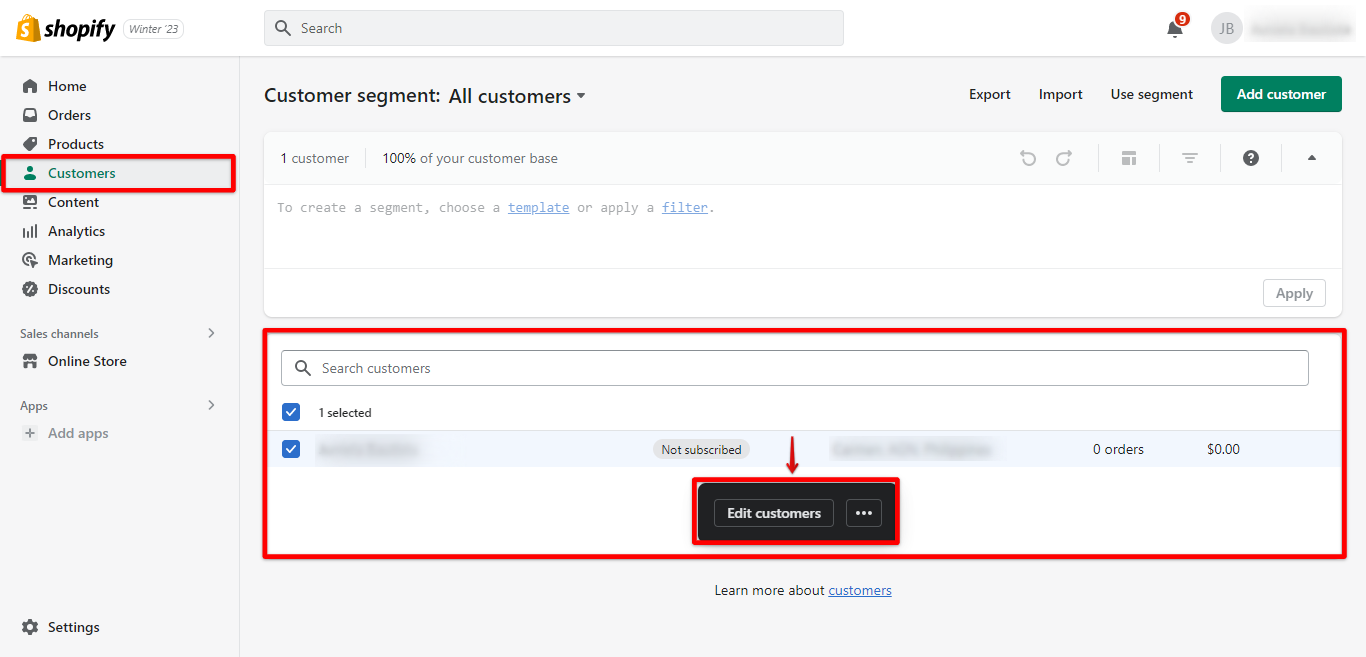This screenshot has height=657, width=1366.
Task: Click the undo arrow in segment editor
Action: tap(1028, 158)
